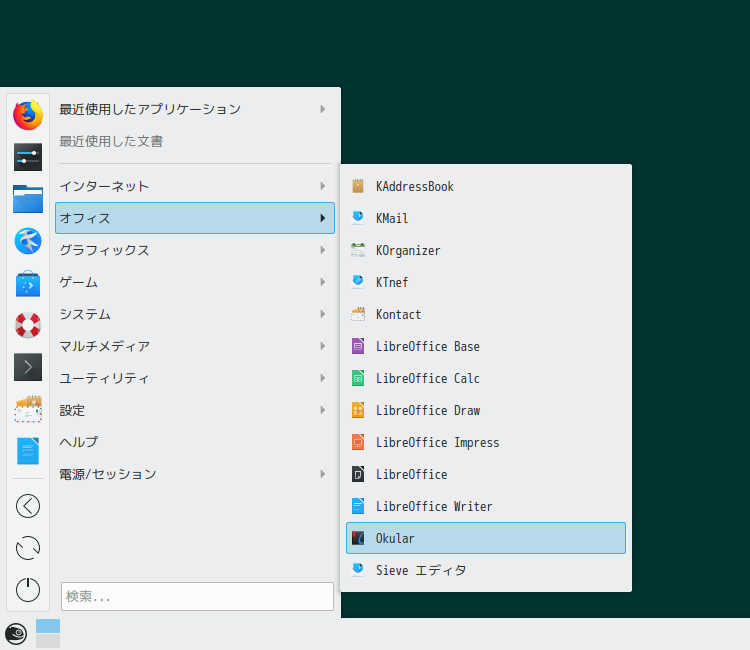Image resolution: width=750 pixels, height=650 pixels.
Task: Click the KAddressBook icon
Action: point(358,186)
